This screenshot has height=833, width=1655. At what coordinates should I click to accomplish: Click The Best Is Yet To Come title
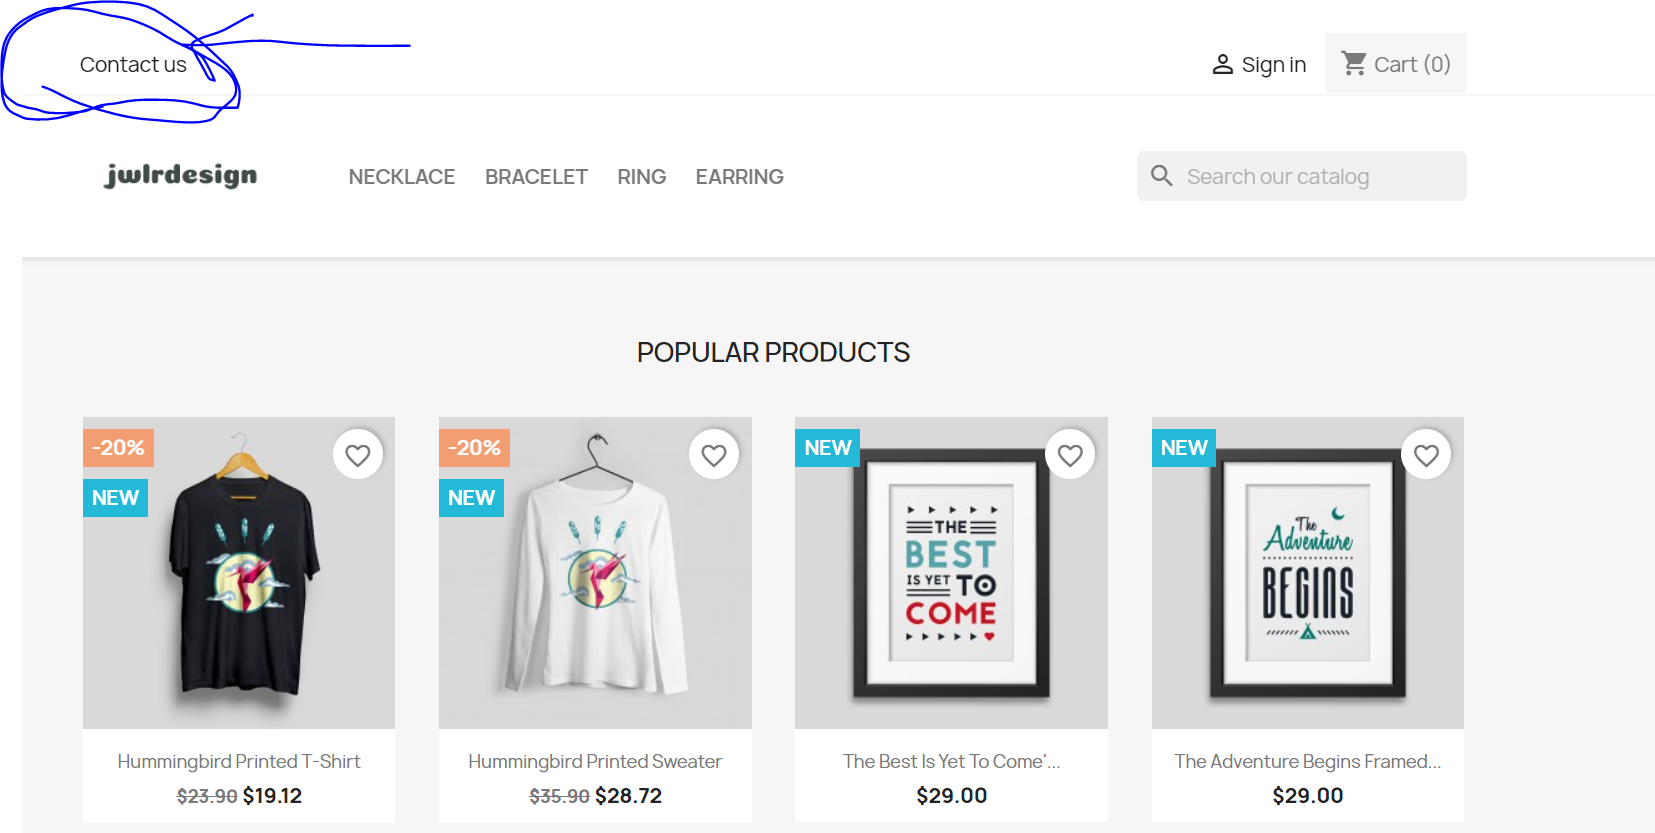pyautogui.click(x=951, y=761)
